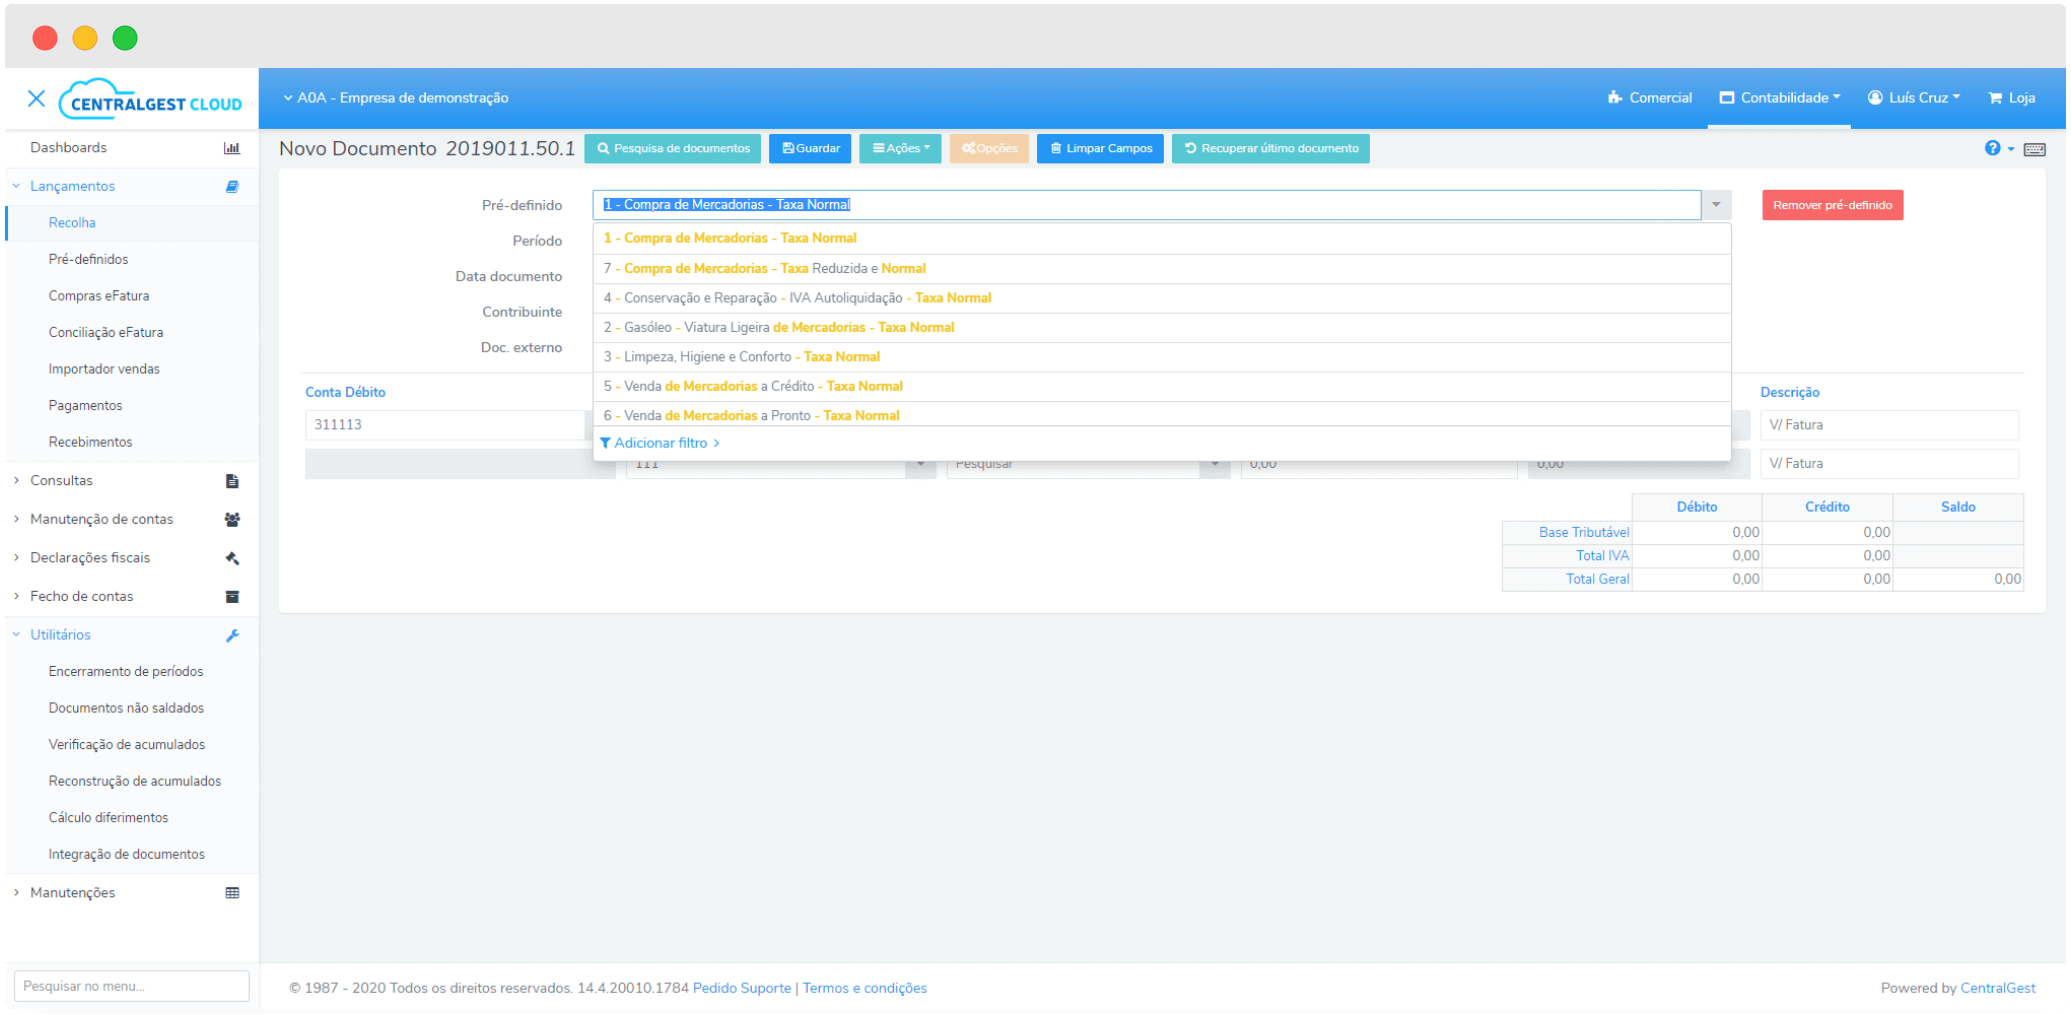Open Compras eFatura
This screenshot has height=1015, width=2071.
99,296
